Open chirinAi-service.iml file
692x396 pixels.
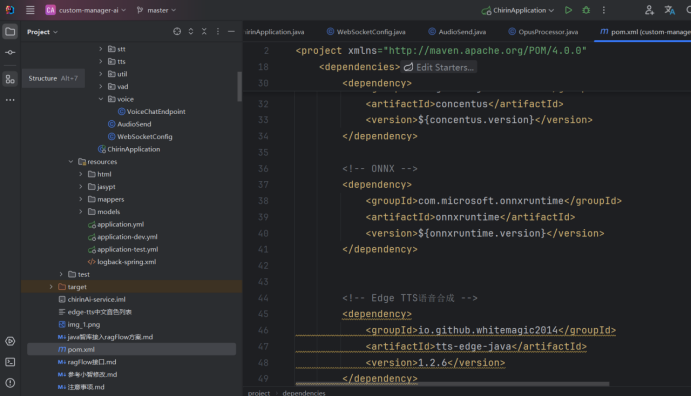(92, 299)
